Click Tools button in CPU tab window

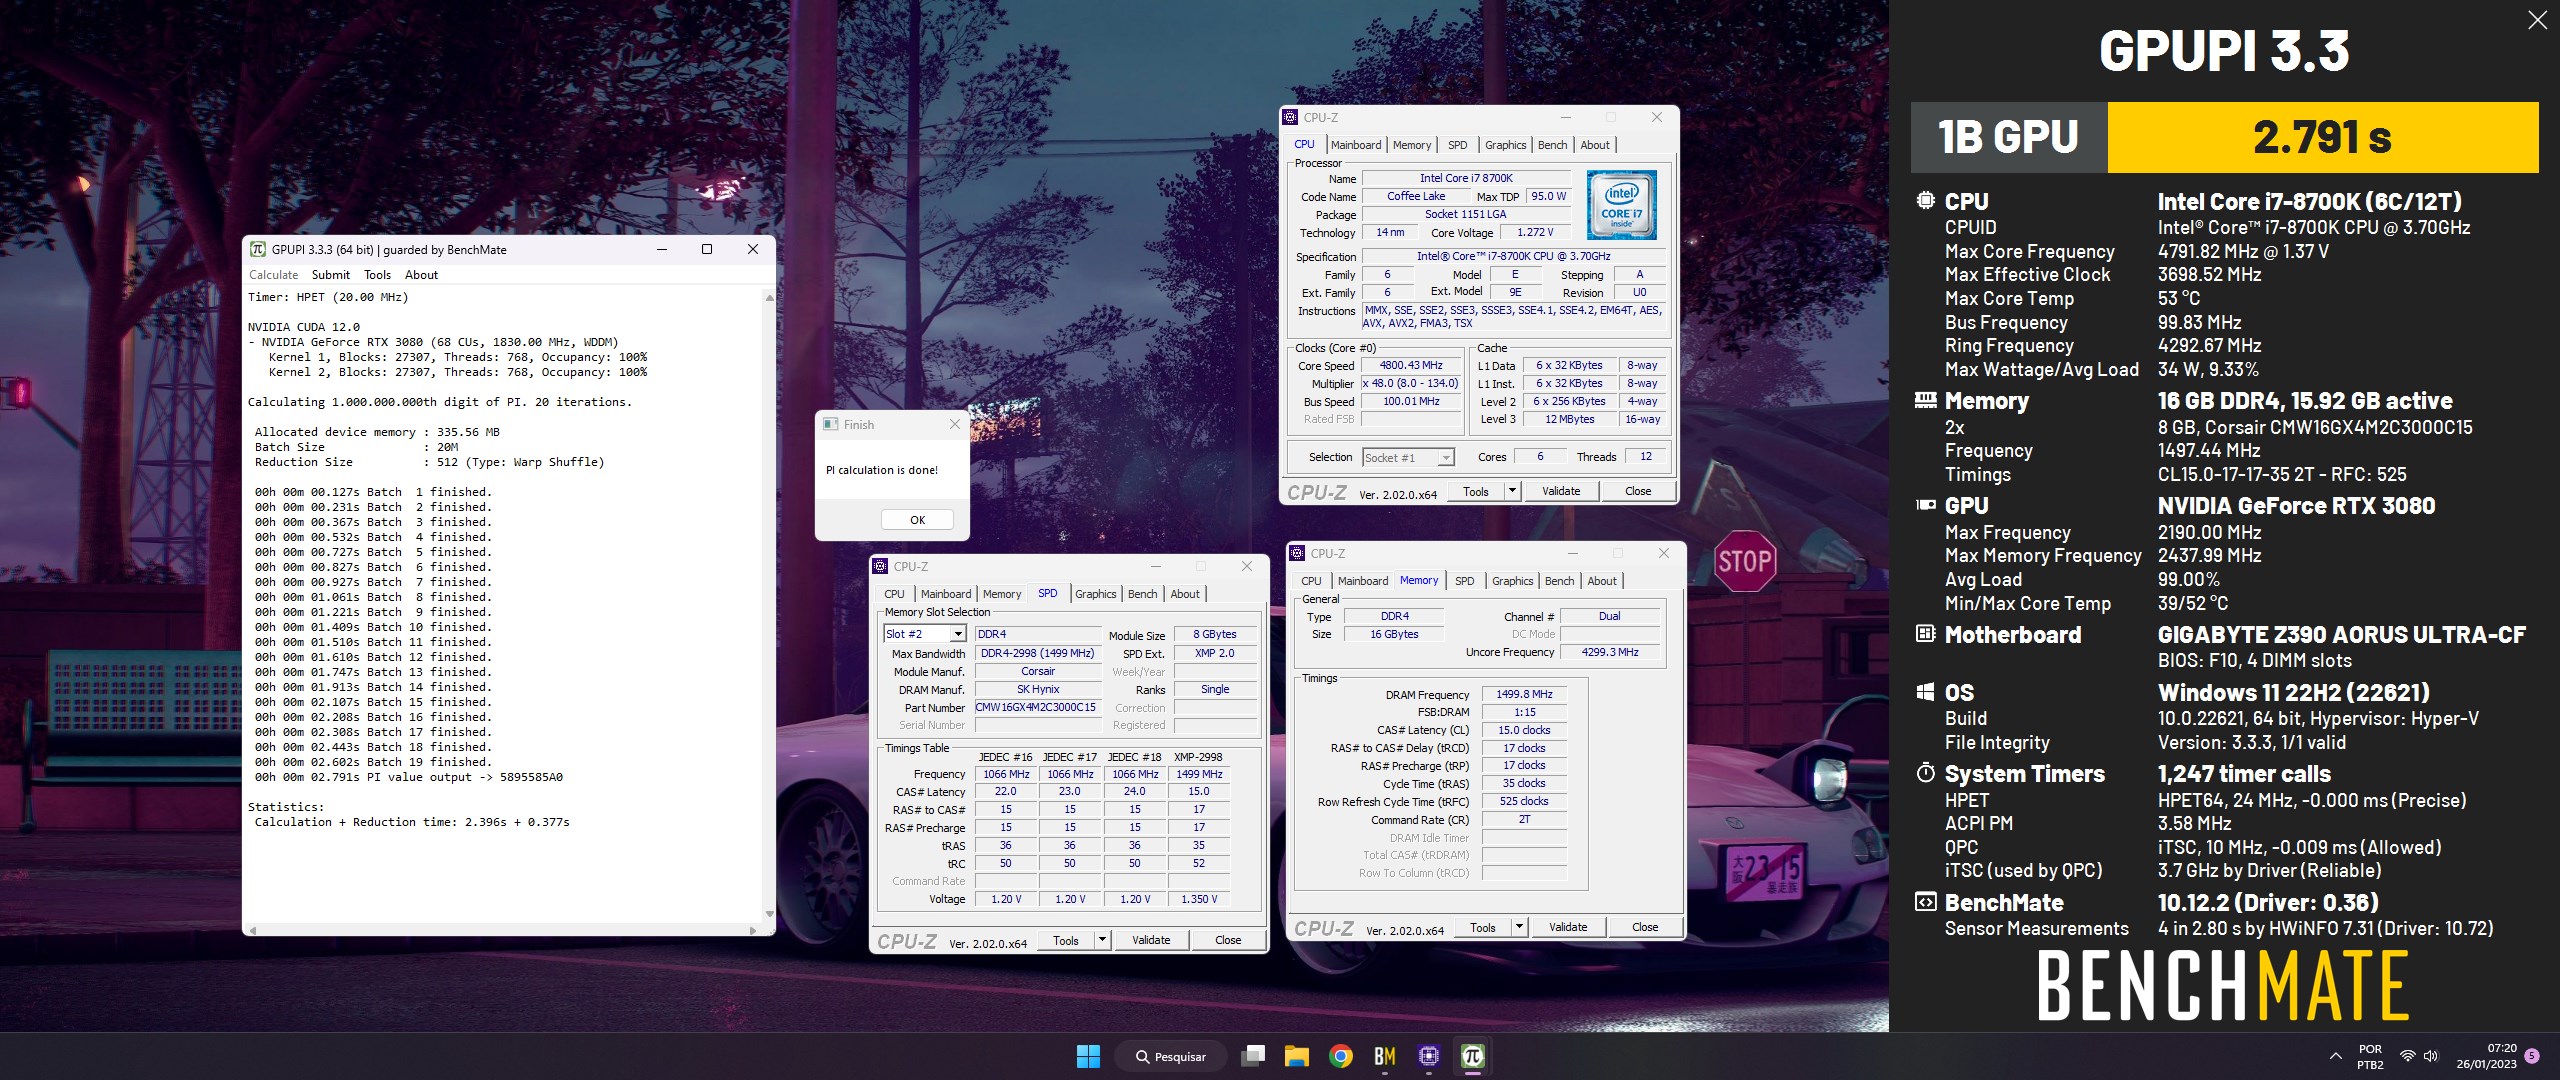[x=1475, y=491]
